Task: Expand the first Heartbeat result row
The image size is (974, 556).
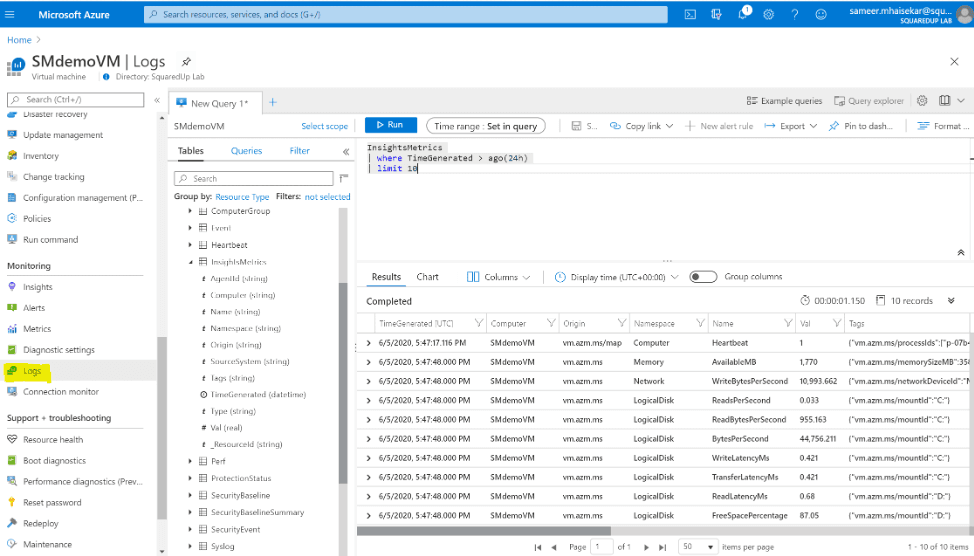Action: point(368,343)
